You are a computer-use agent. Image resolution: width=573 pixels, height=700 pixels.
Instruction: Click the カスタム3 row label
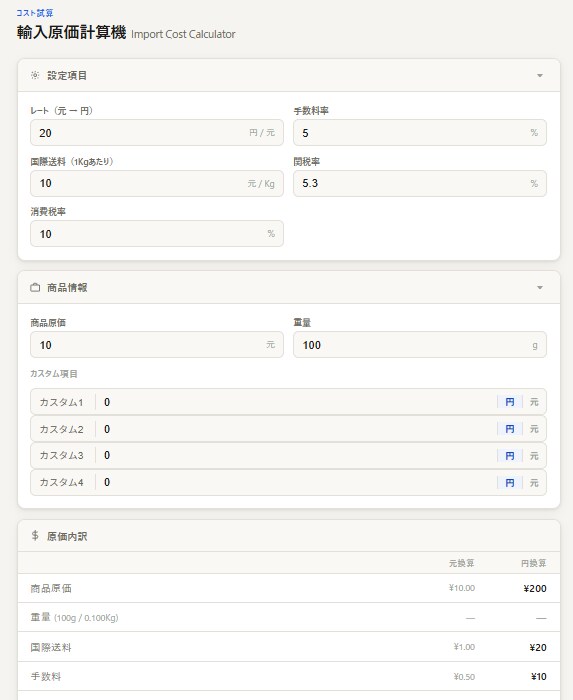[61, 455]
